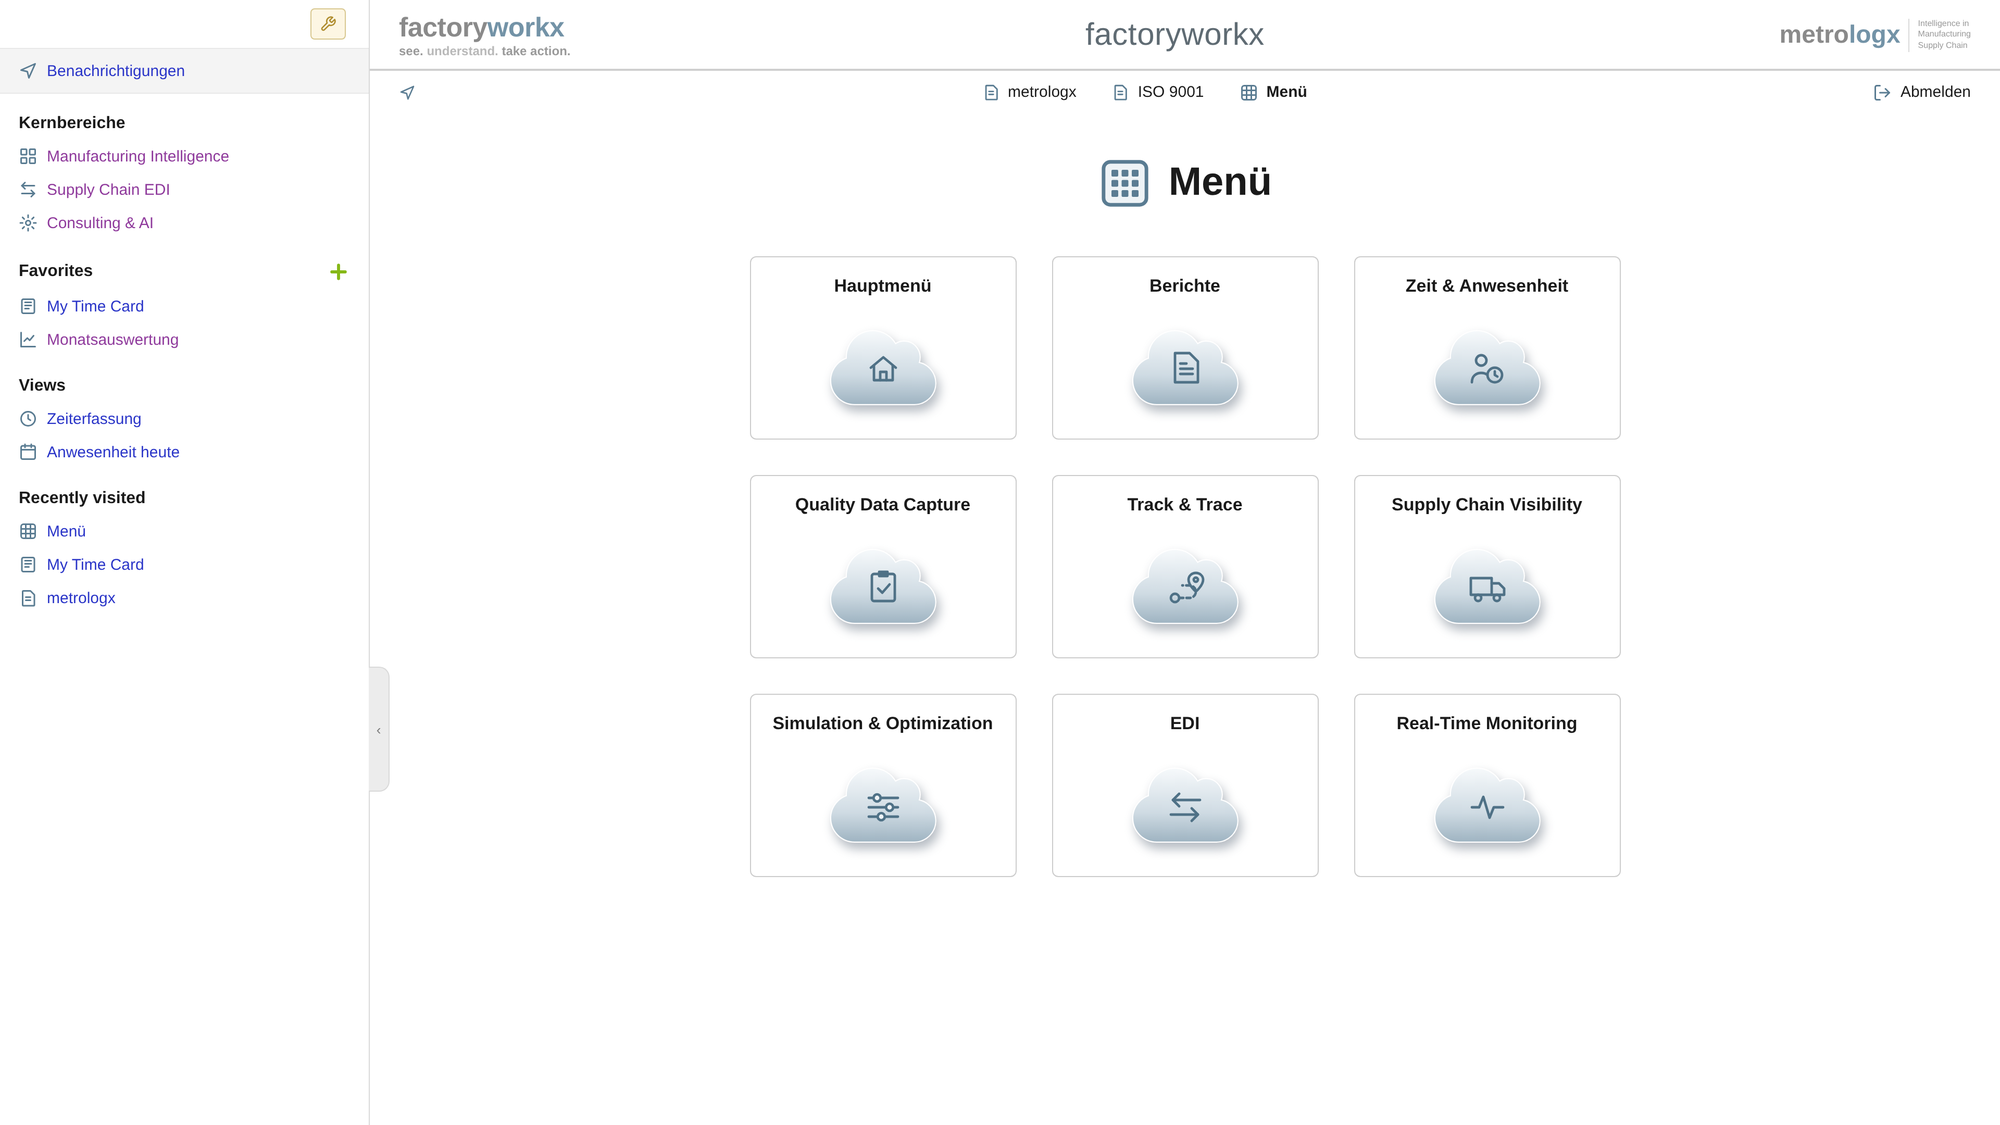Click the arrows icon beside Supply Chain EDI
Image resolution: width=2000 pixels, height=1125 pixels.
pos(28,190)
